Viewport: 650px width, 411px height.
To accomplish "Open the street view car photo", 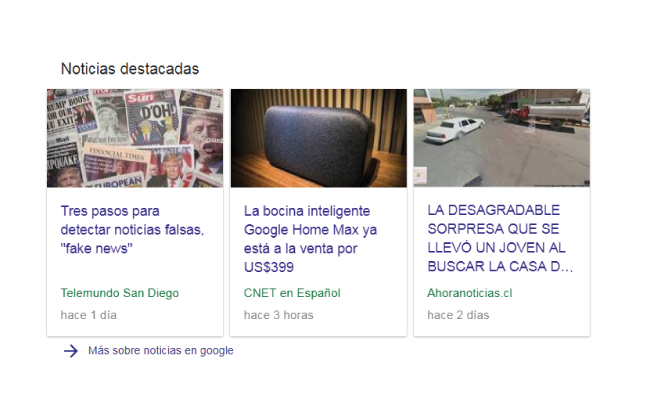I will click(502, 138).
